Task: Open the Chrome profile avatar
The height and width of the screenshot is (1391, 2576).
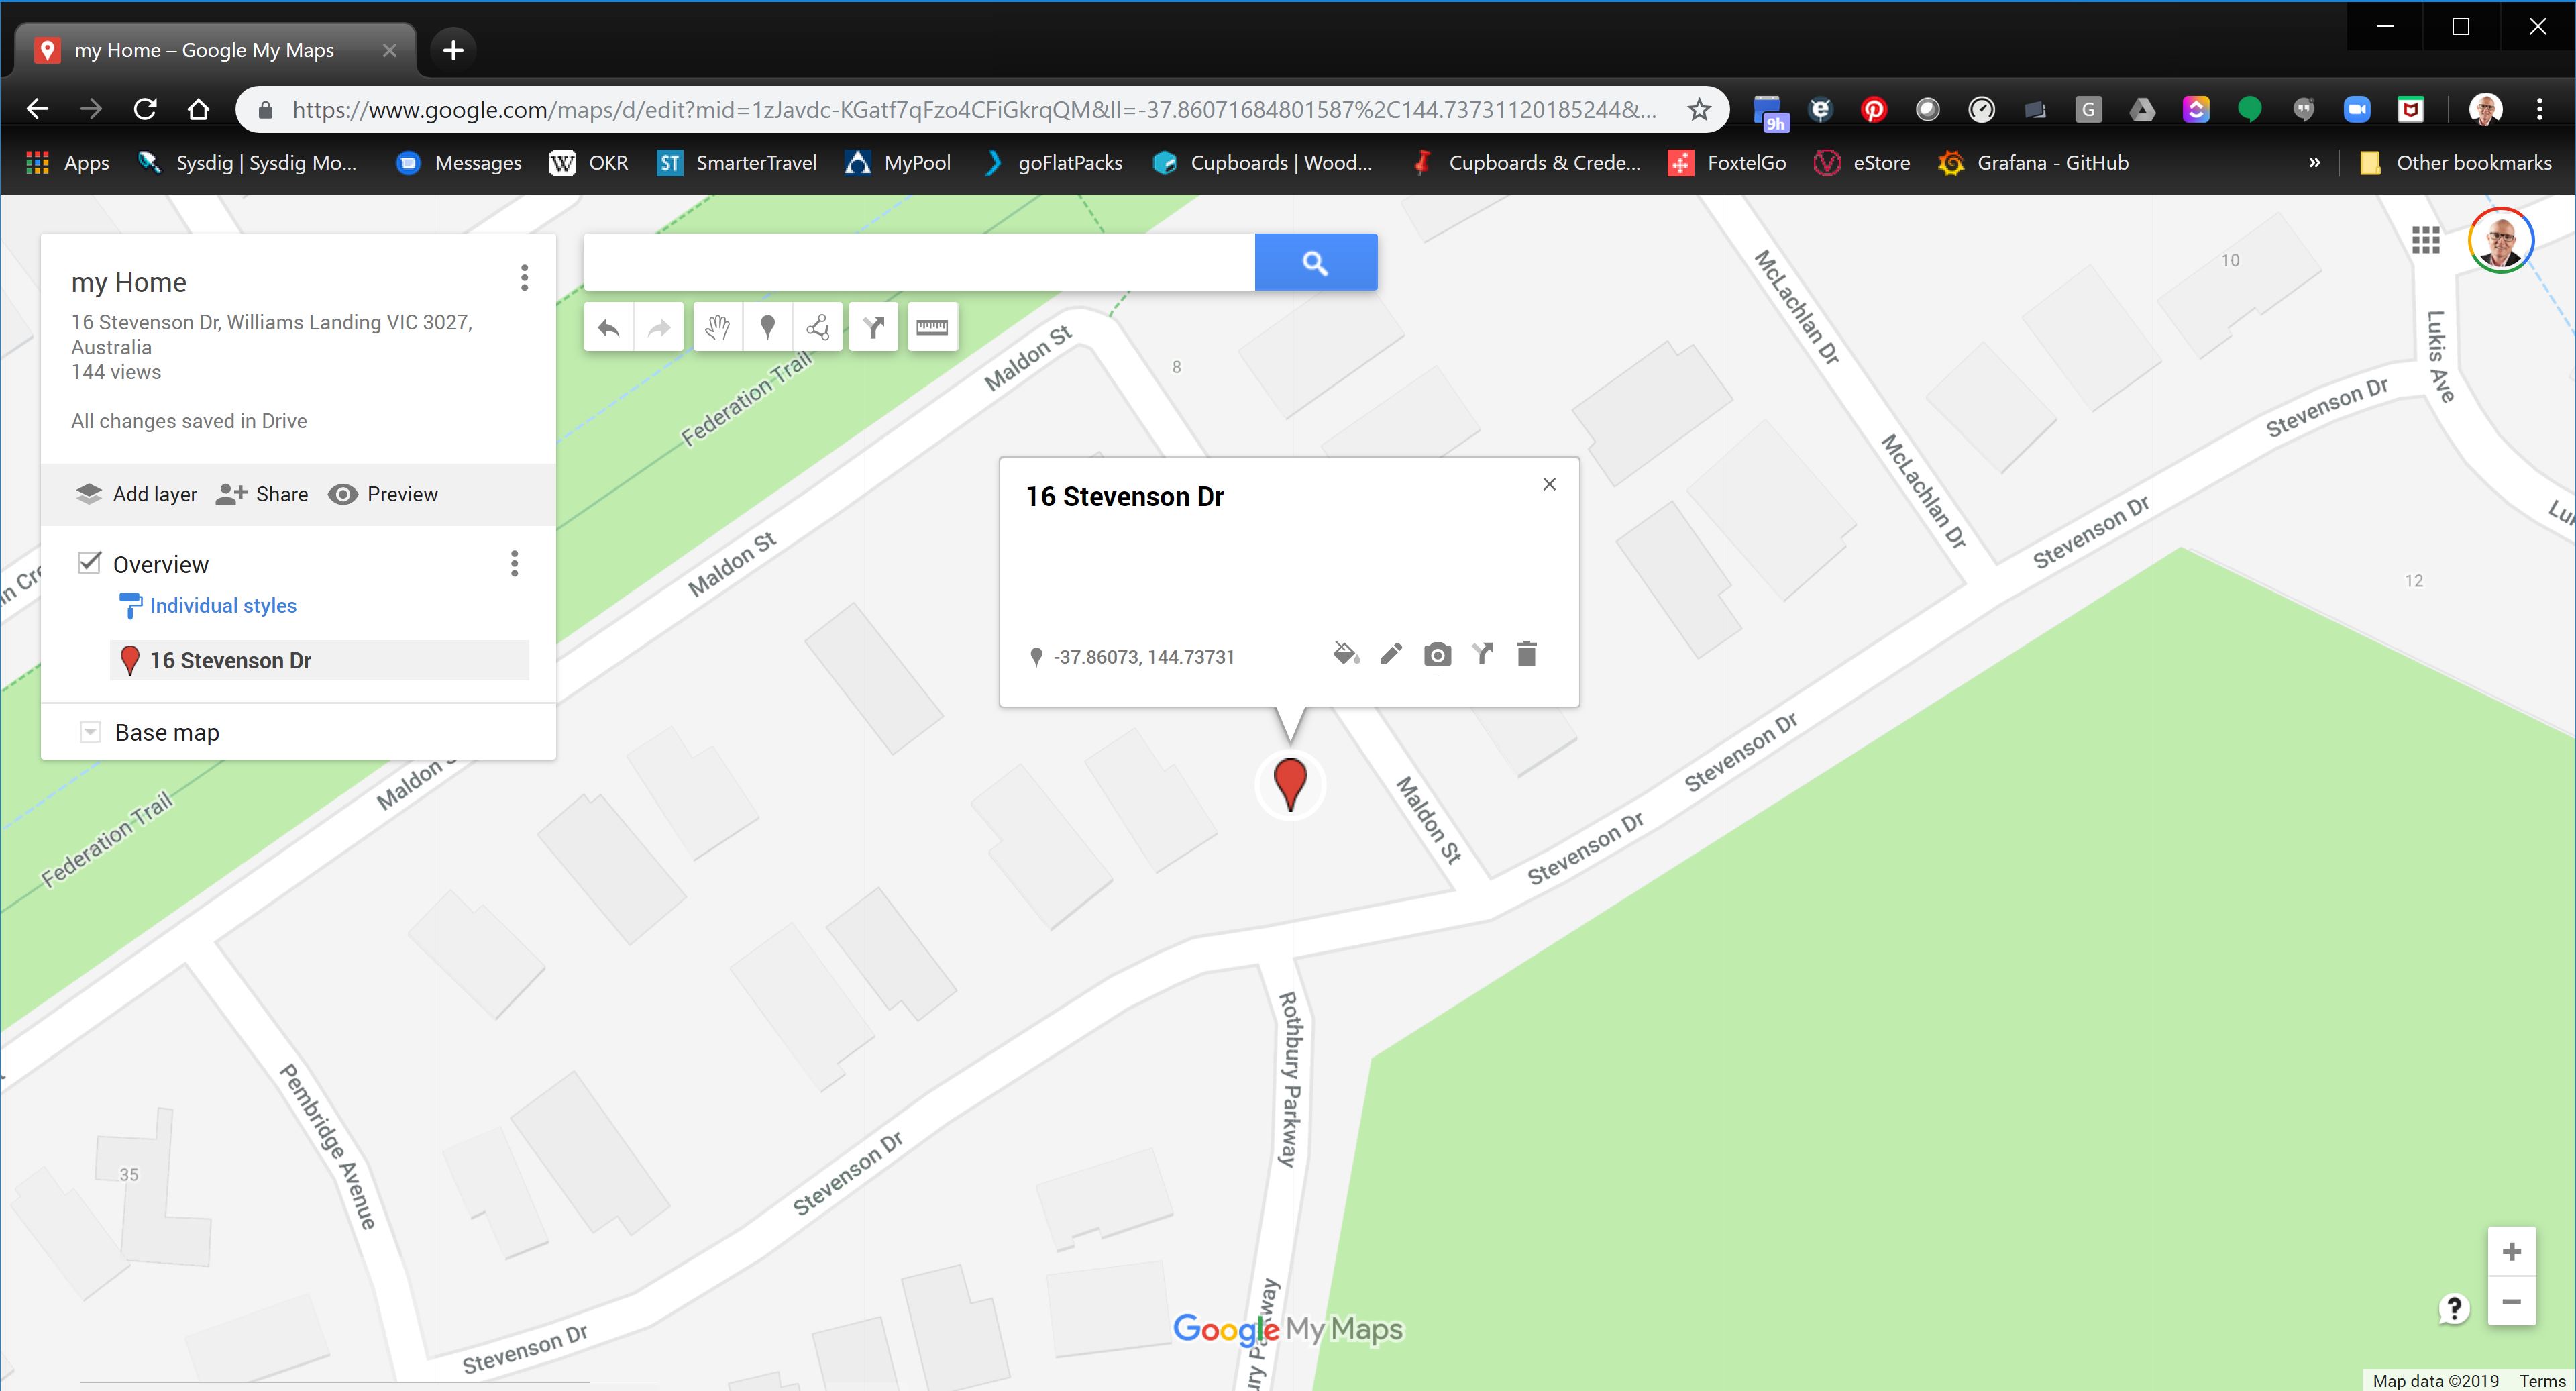Action: point(2485,109)
